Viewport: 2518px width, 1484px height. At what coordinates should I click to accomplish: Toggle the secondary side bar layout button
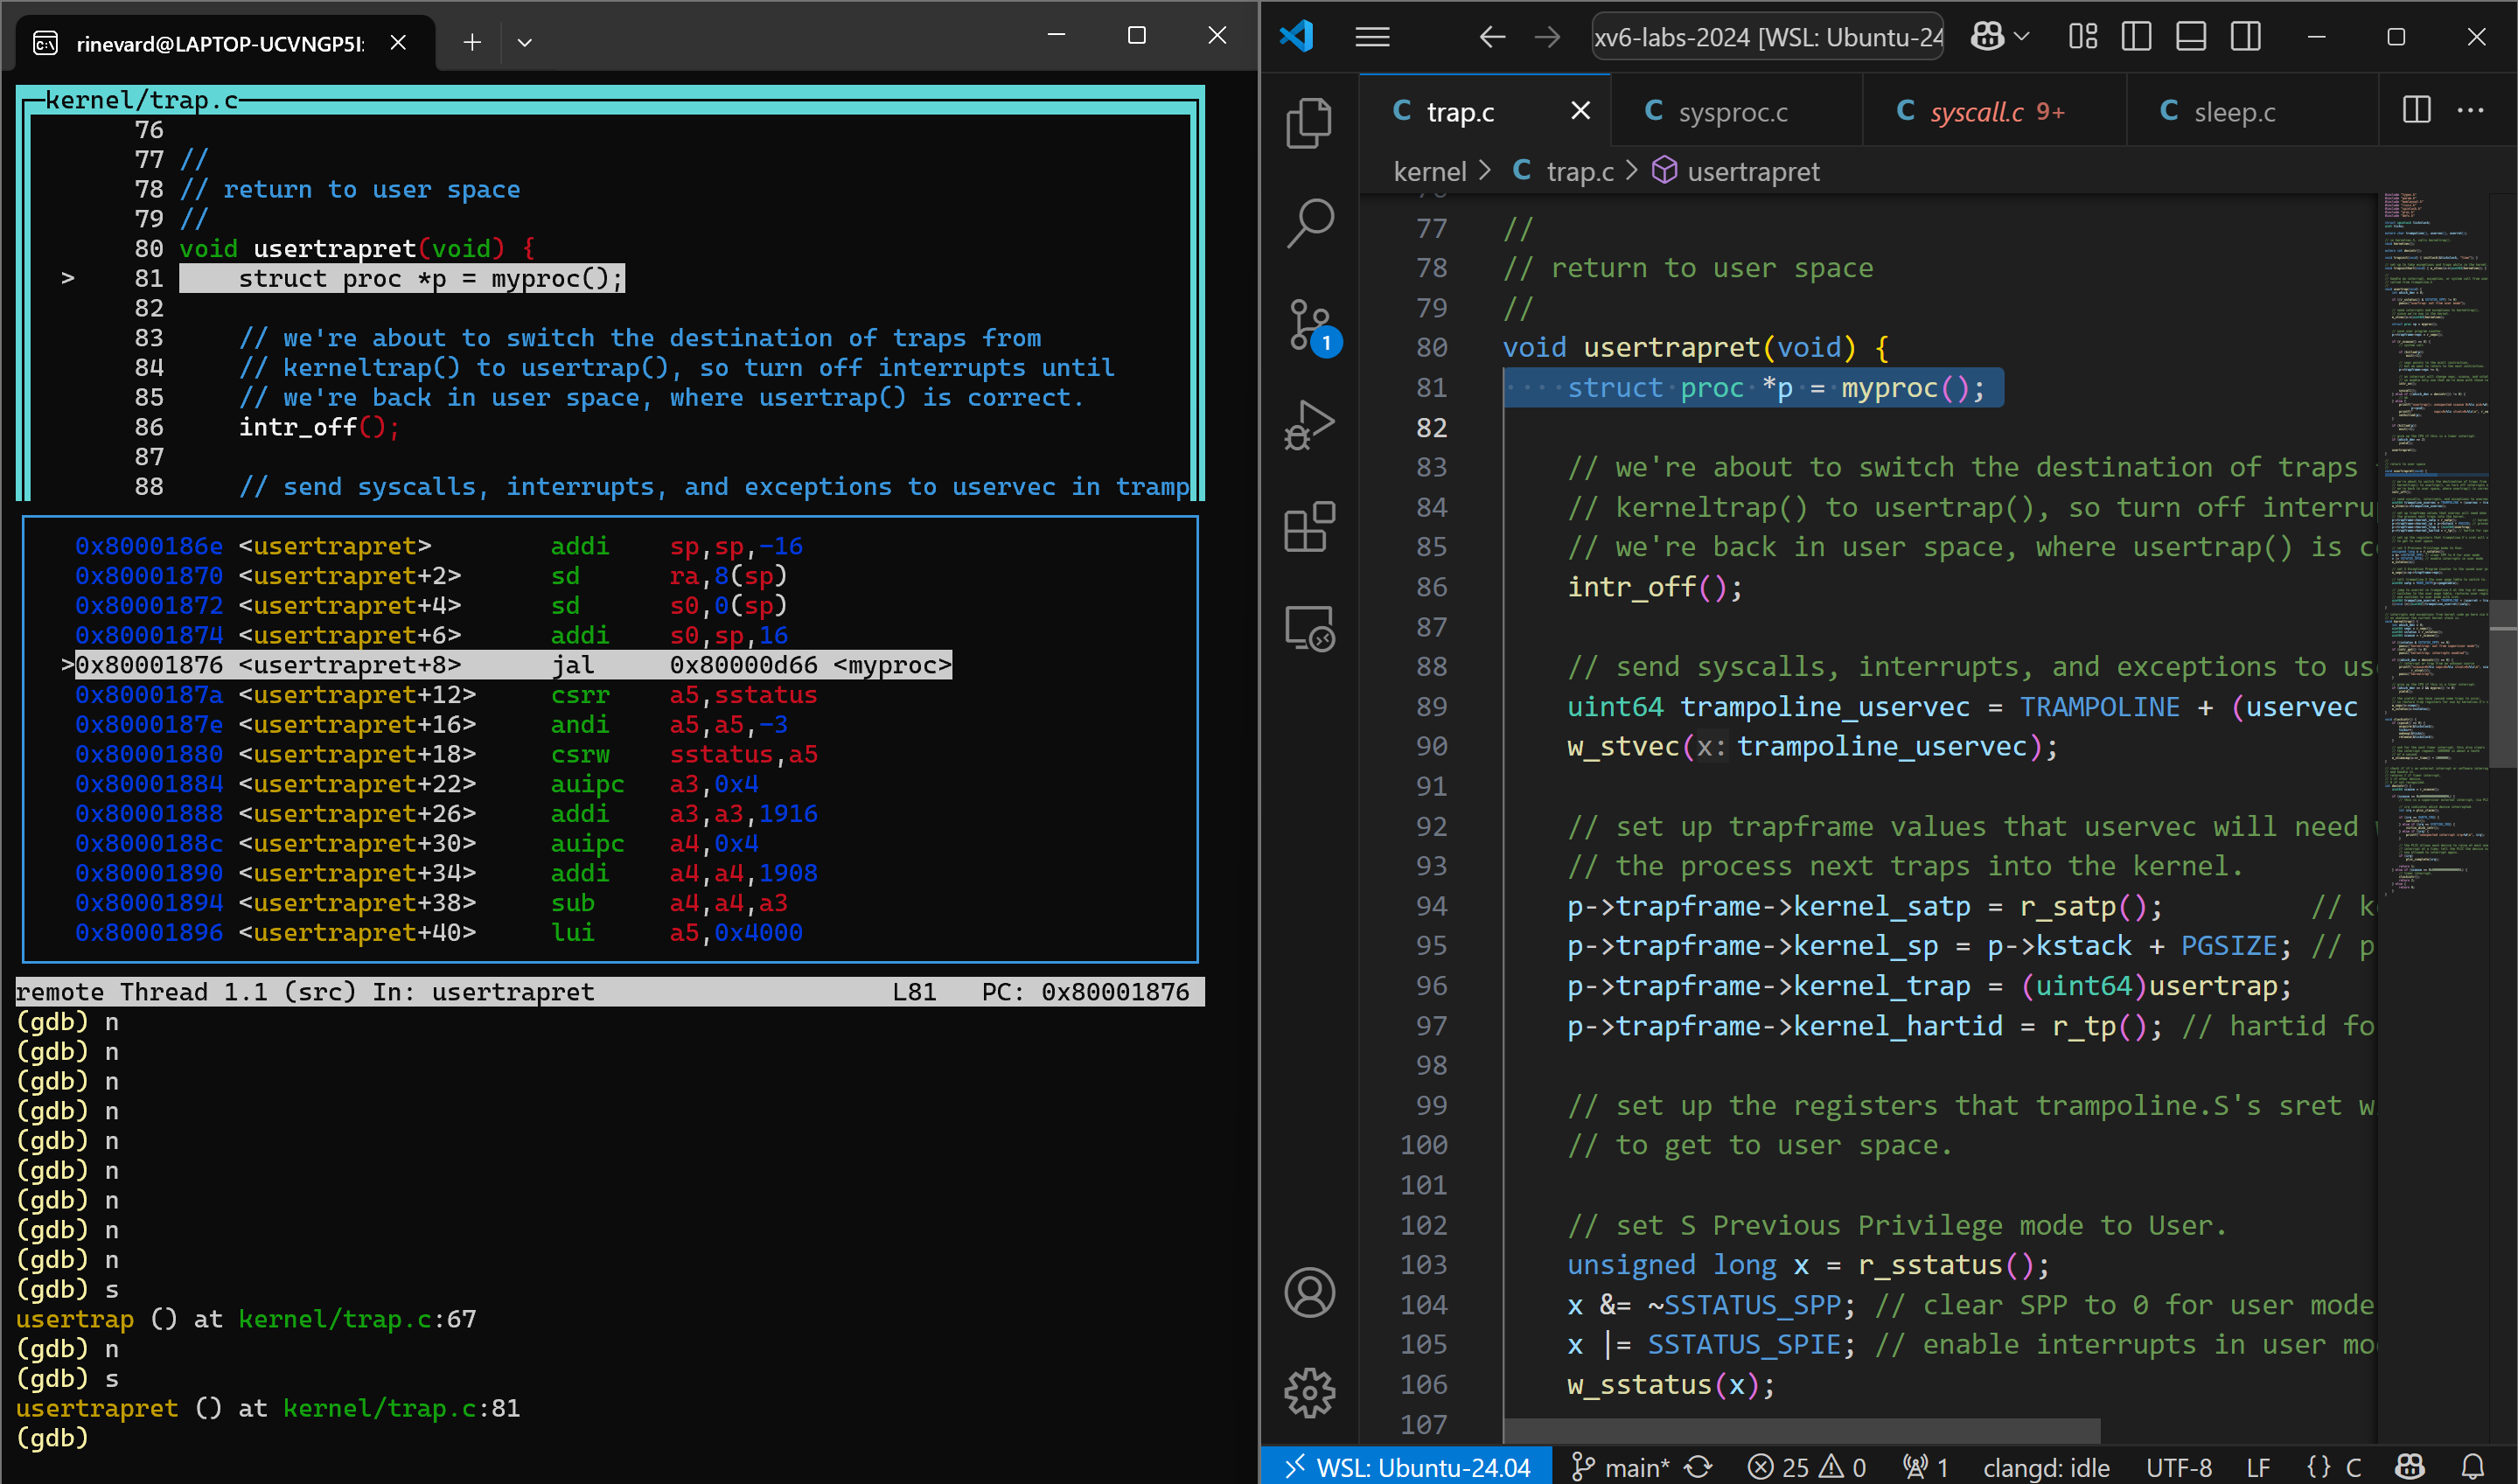click(x=2245, y=37)
